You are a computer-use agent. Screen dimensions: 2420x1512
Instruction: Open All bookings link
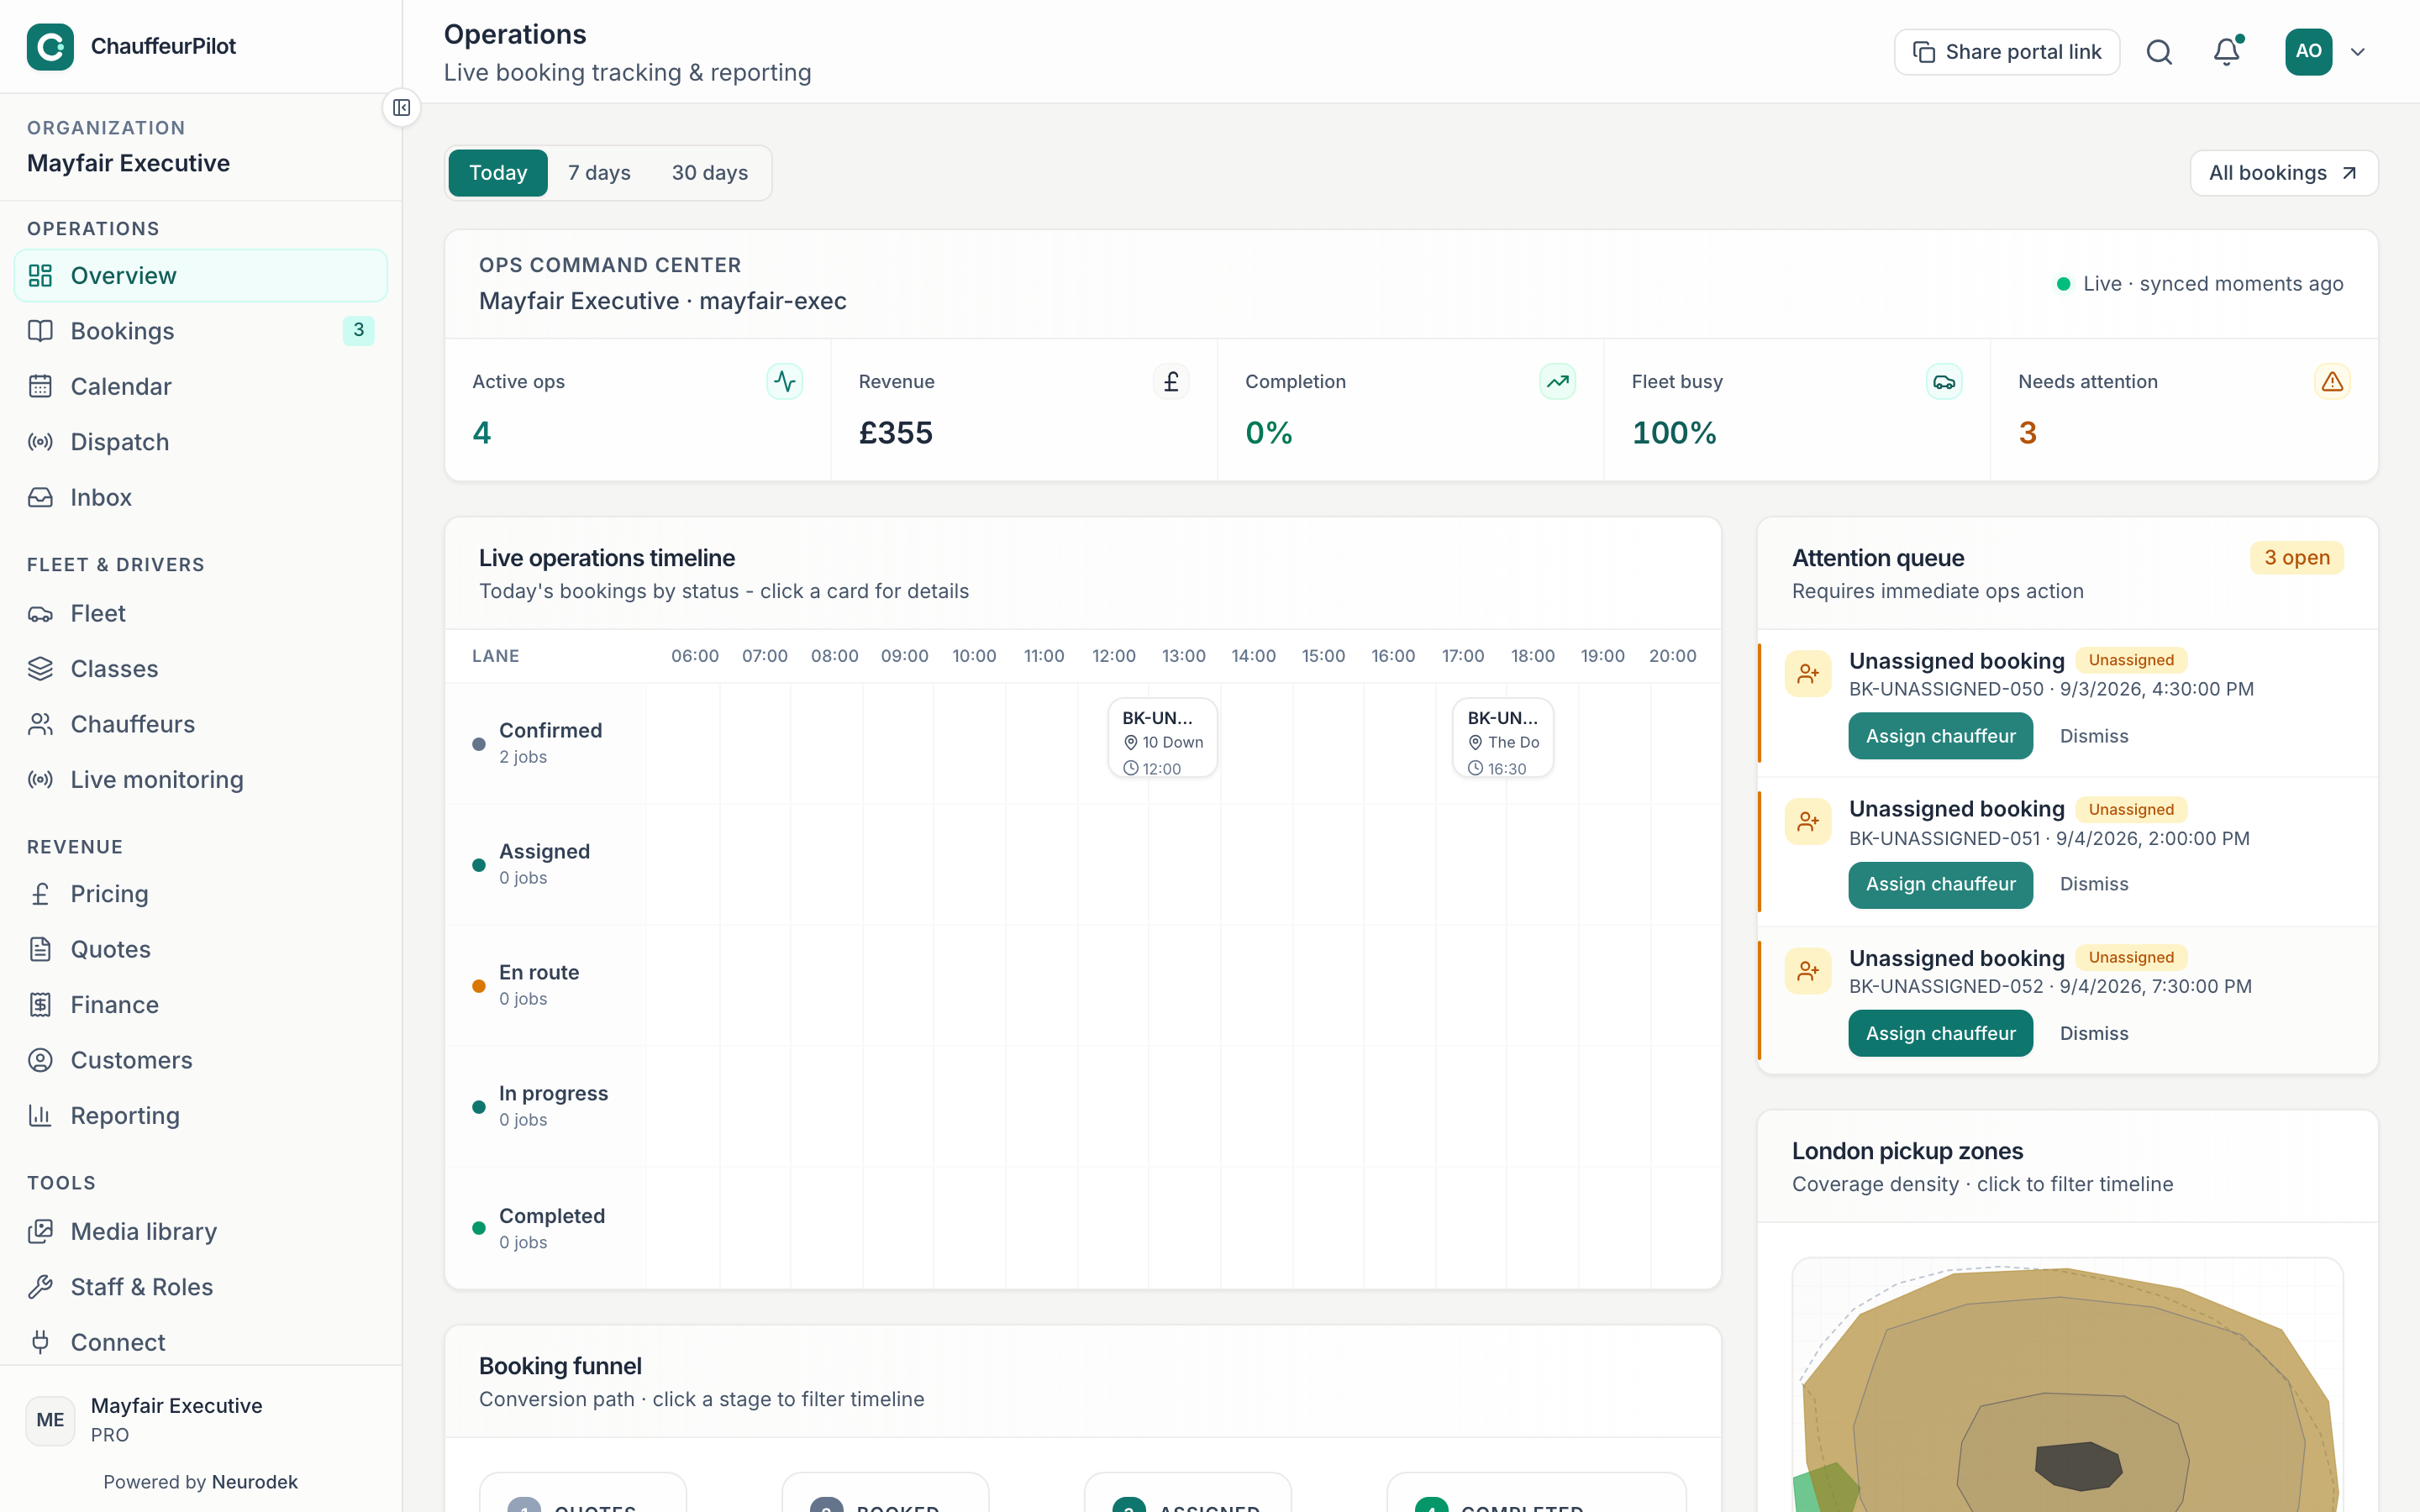click(2283, 173)
